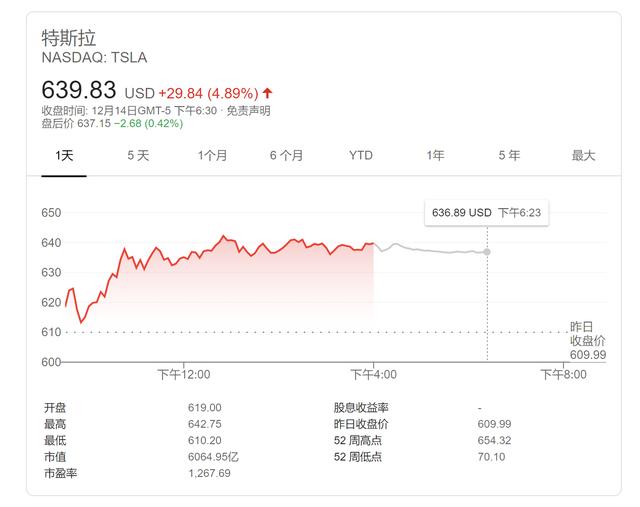Click the 昨日收盘价 609.99 chart label
The width and height of the screenshot is (640, 507).
[x=588, y=341]
